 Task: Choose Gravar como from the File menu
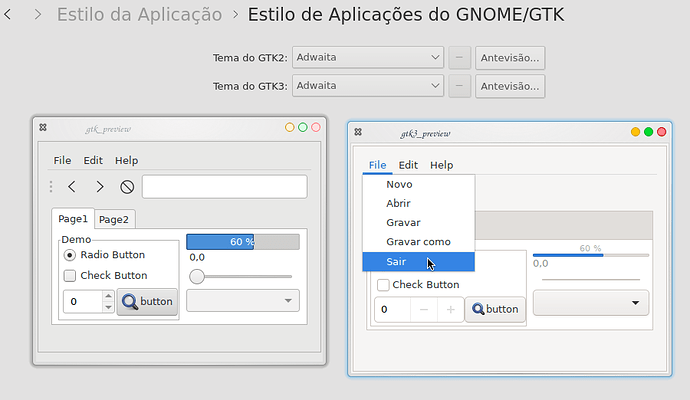coord(418,242)
